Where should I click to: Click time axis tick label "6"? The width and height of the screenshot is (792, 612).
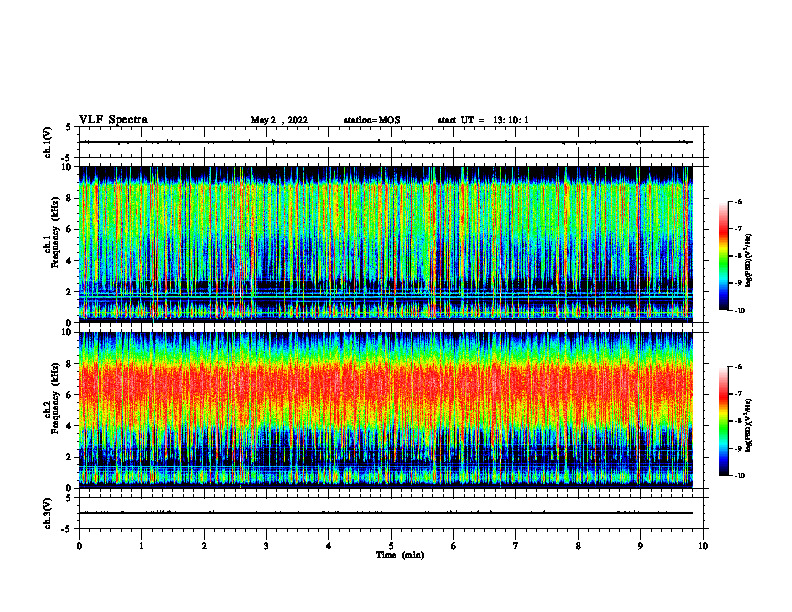pos(454,546)
